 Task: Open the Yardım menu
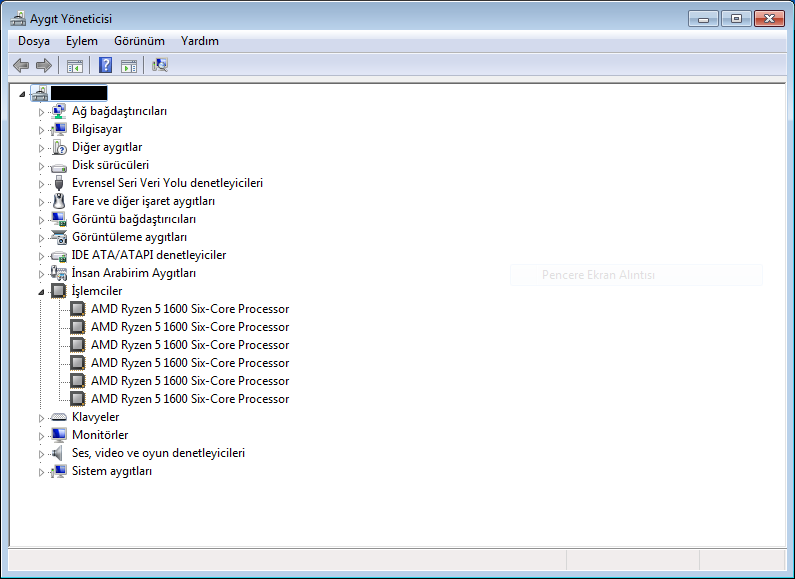tap(200, 41)
